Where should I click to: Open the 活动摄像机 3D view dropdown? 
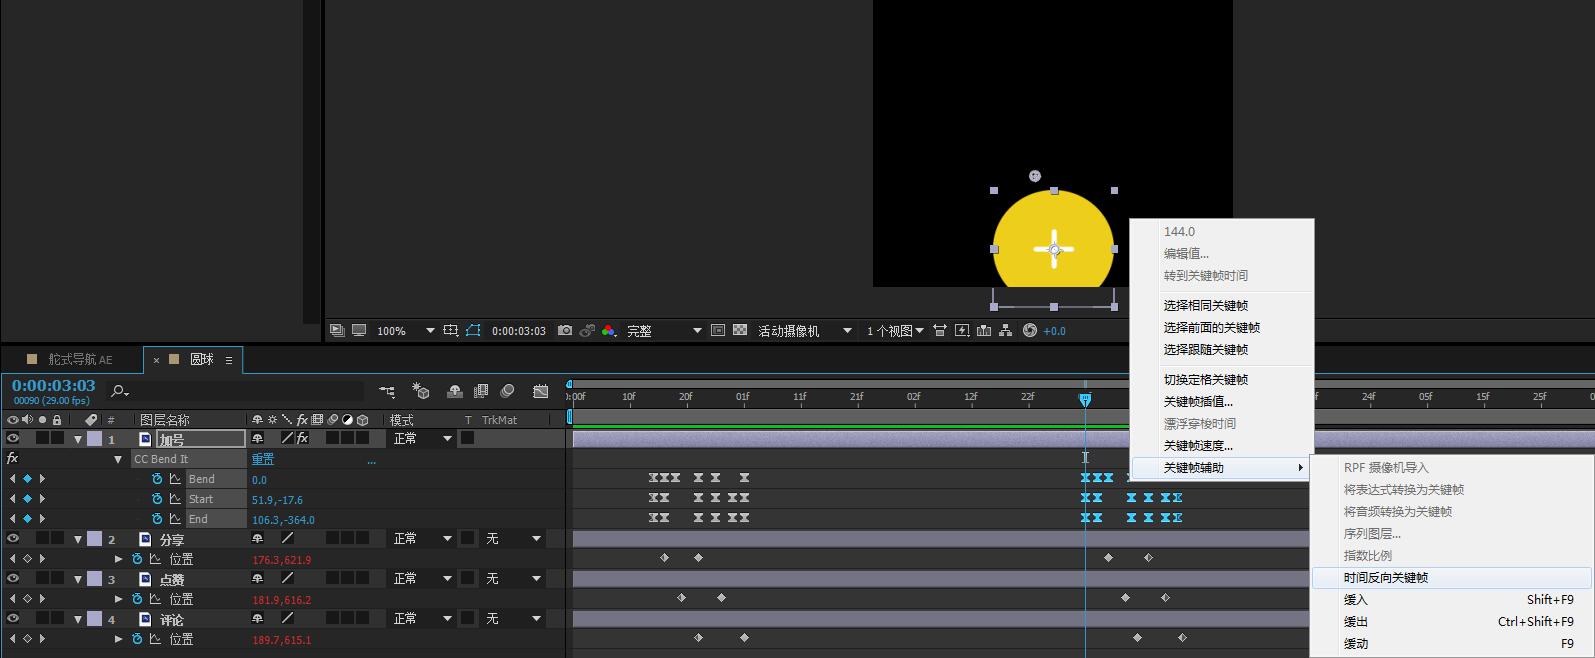pyautogui.click(x=804, y=331)
